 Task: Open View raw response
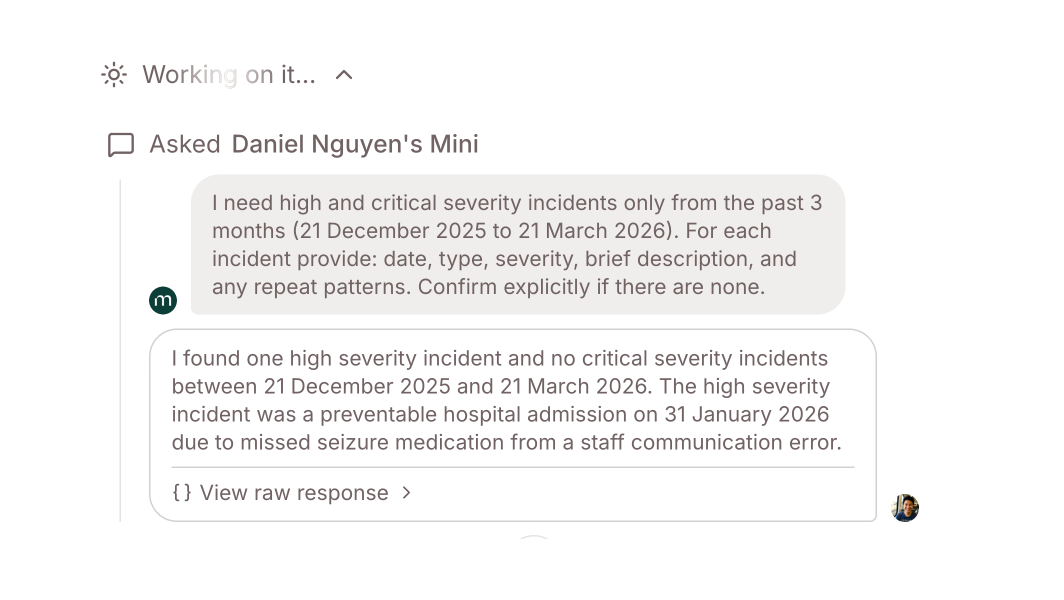click(294, 493)
